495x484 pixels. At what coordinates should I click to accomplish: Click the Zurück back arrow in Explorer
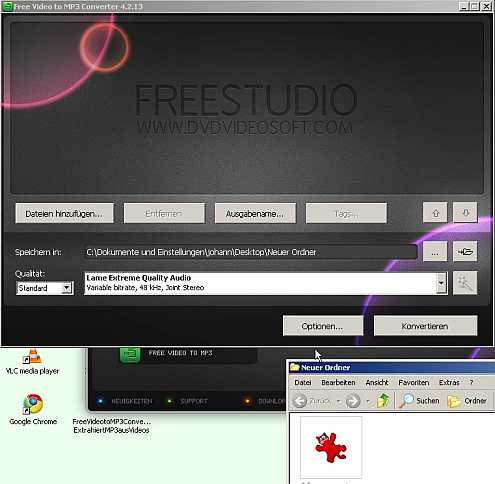point(300,401)
